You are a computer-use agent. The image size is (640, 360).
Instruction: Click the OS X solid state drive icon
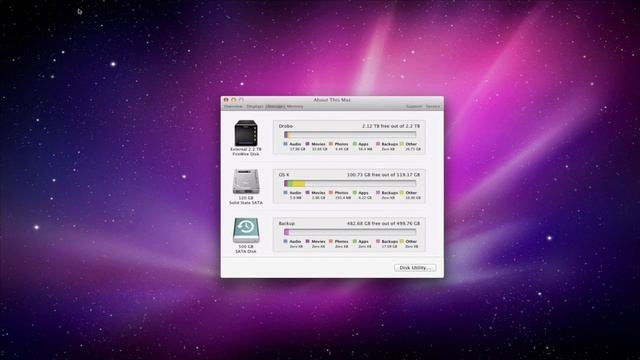[x=246, y=182]
